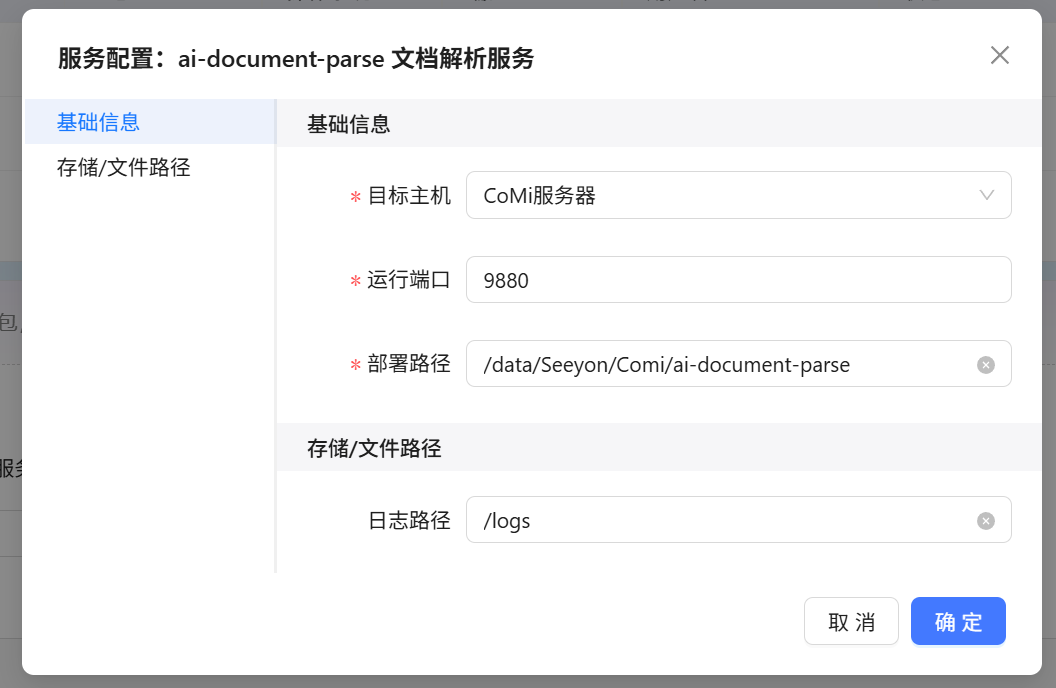Click the CoMi服务器 selected value text
Image resolution: width=1056 pixels, height=688 pixels.
(540, 196)
